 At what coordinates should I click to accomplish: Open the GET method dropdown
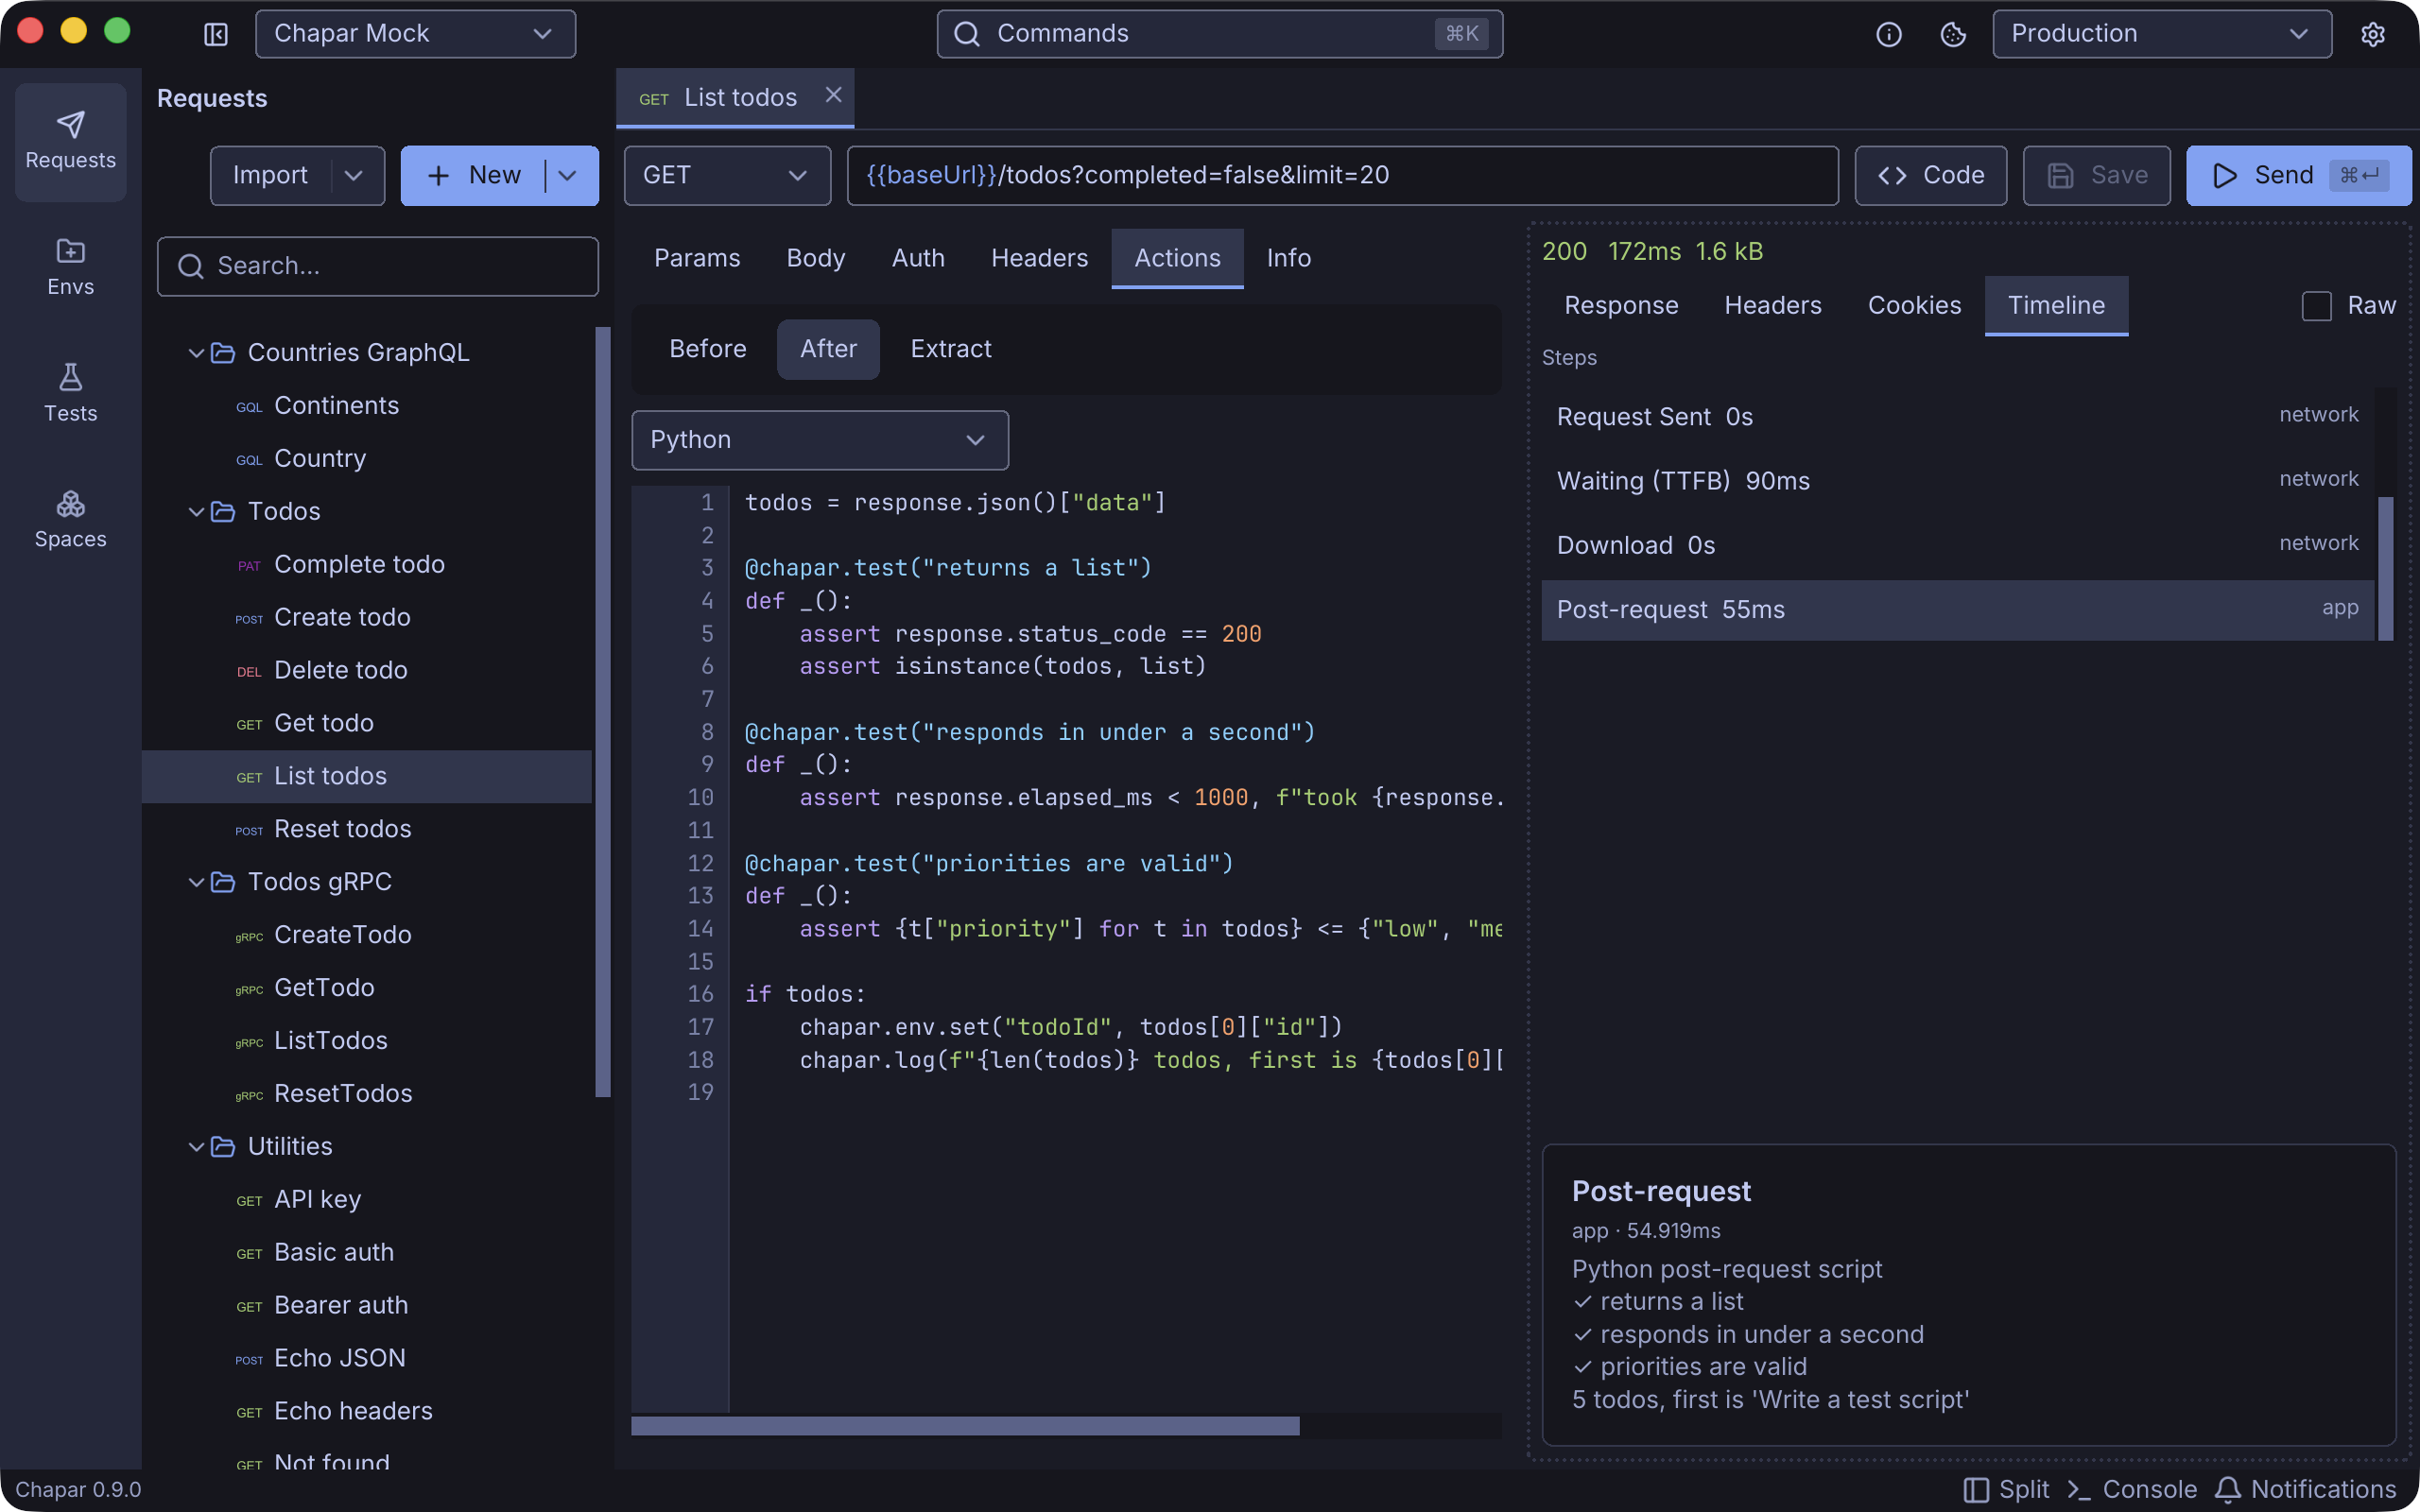(x=727, y=175)
